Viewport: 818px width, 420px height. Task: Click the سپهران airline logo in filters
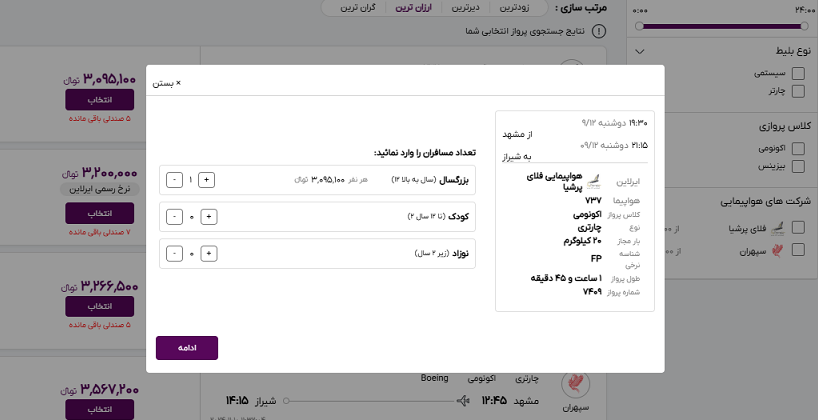(778, 251)
